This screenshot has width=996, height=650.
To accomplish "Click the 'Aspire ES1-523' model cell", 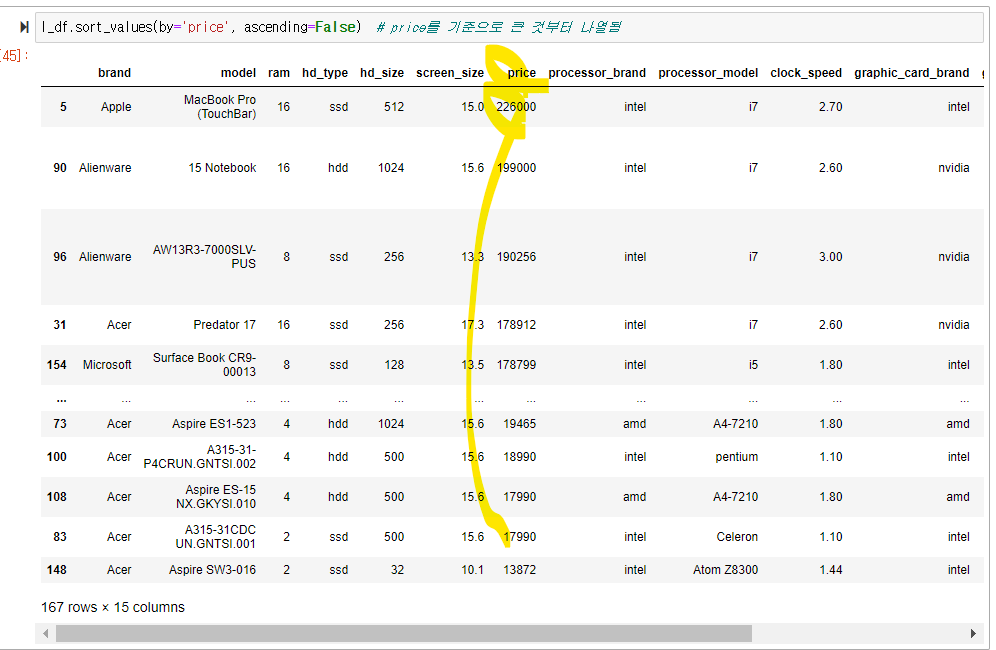I will point(214,424).
